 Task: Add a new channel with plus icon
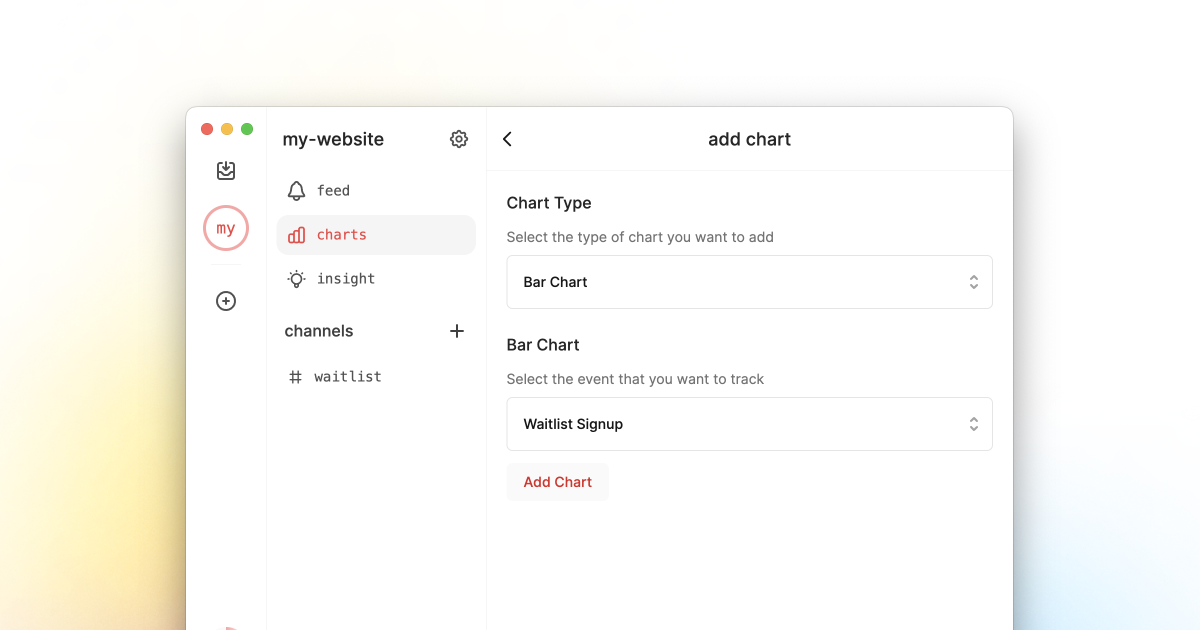[457, 331]
